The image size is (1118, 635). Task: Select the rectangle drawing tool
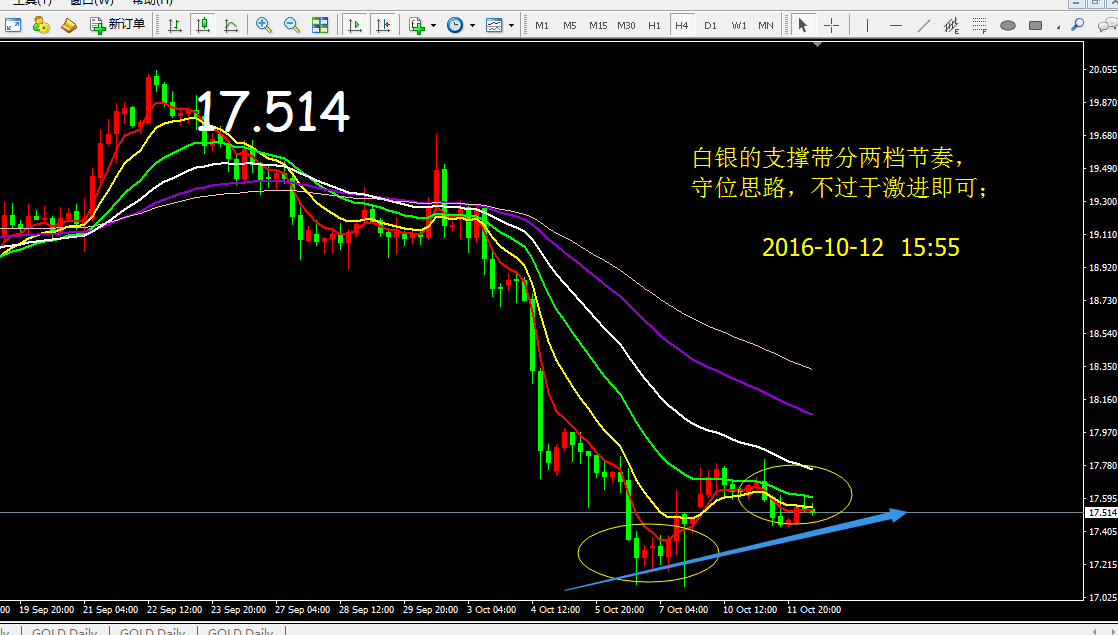click(1035, 26)
